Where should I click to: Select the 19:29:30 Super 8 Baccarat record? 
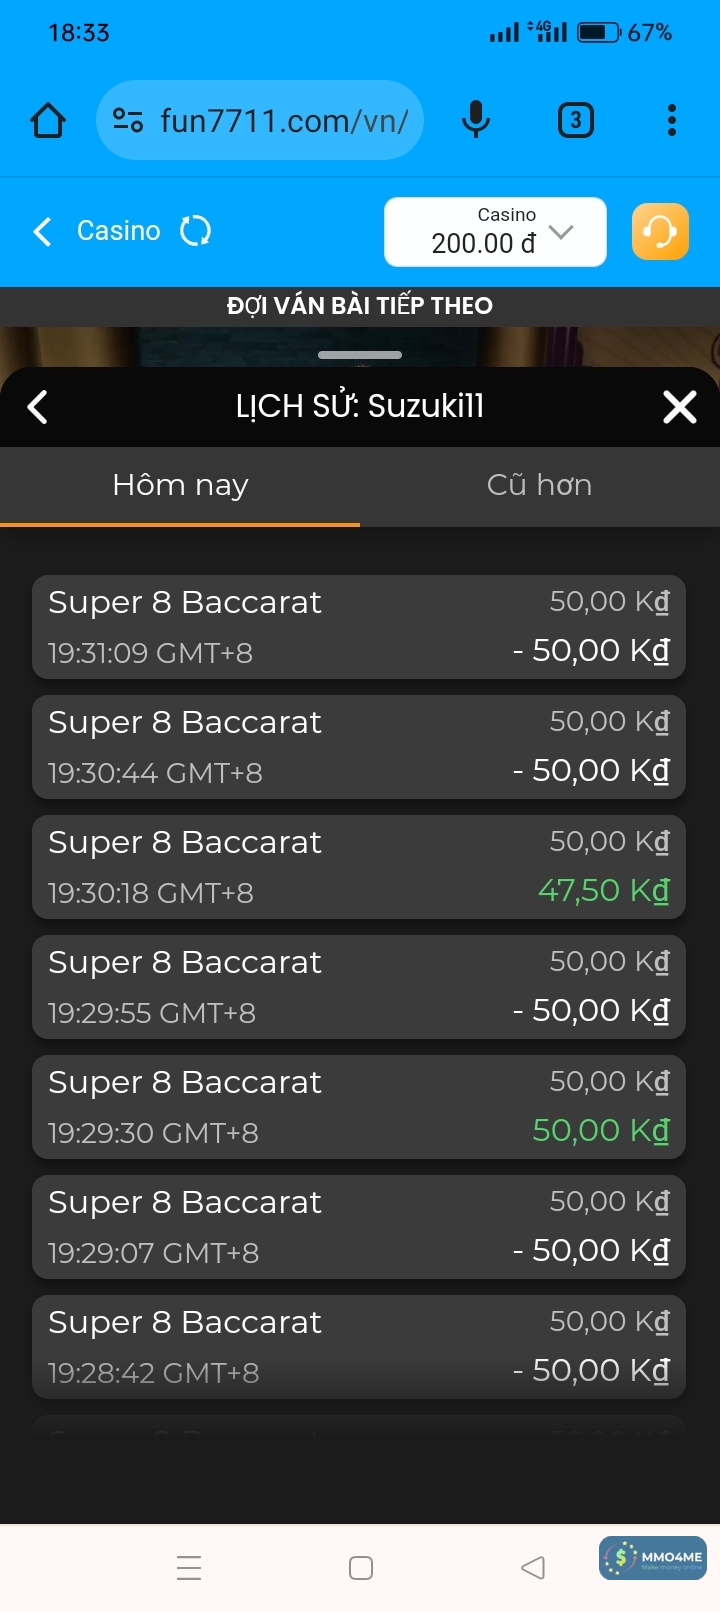point(359,1107)
